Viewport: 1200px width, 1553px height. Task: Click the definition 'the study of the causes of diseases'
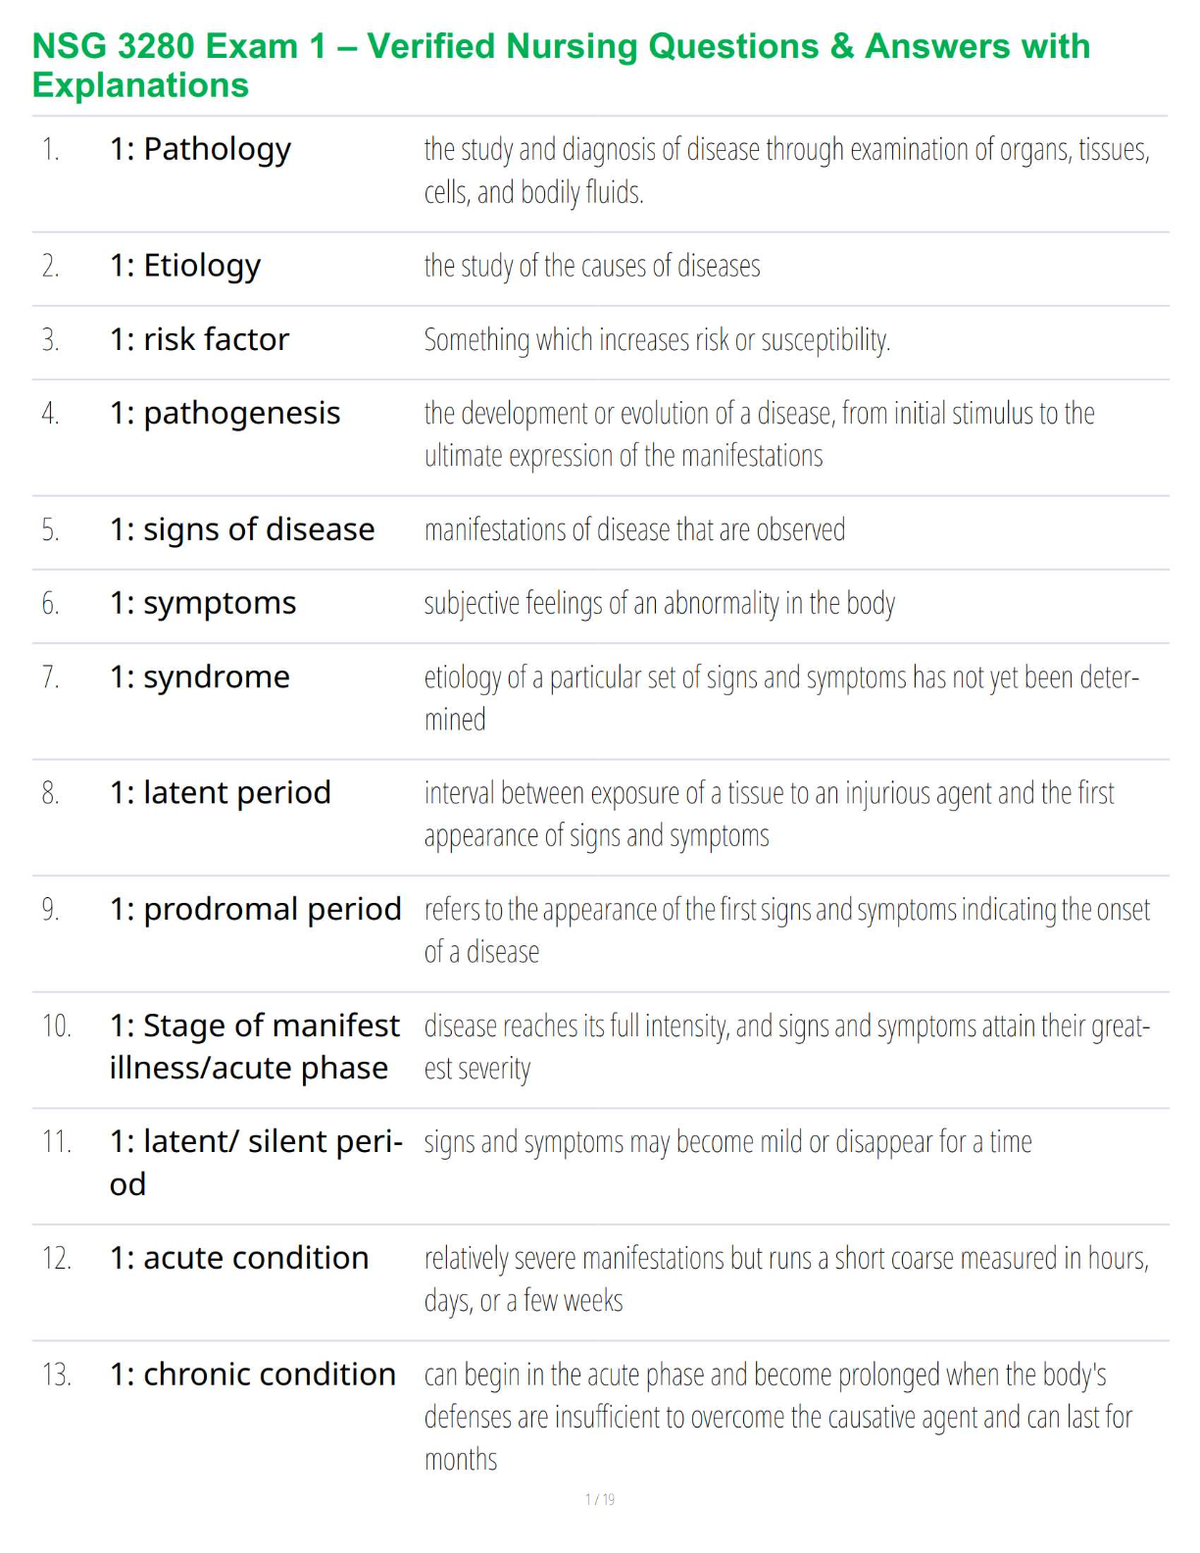tap(592, 266)
